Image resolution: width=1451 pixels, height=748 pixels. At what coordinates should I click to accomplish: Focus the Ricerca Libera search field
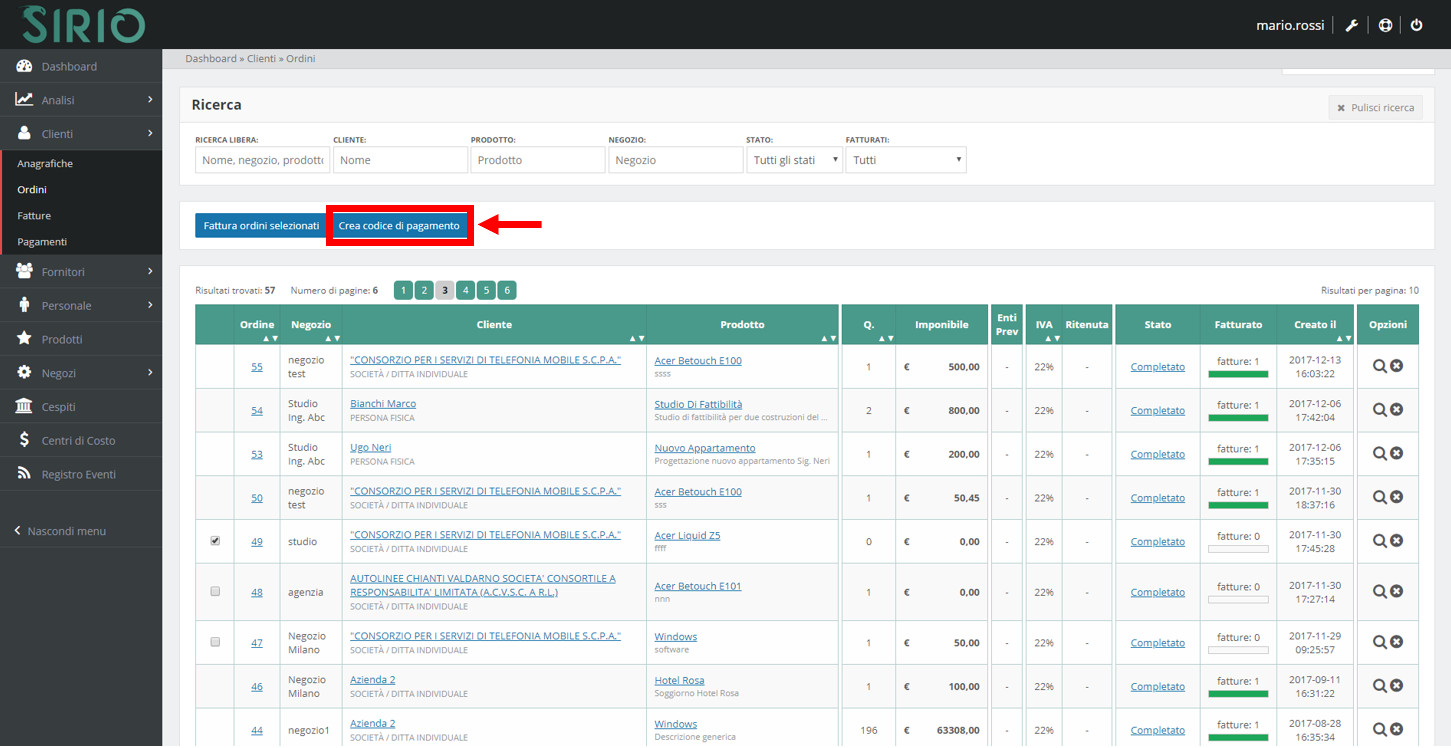[x=262, y=160]
